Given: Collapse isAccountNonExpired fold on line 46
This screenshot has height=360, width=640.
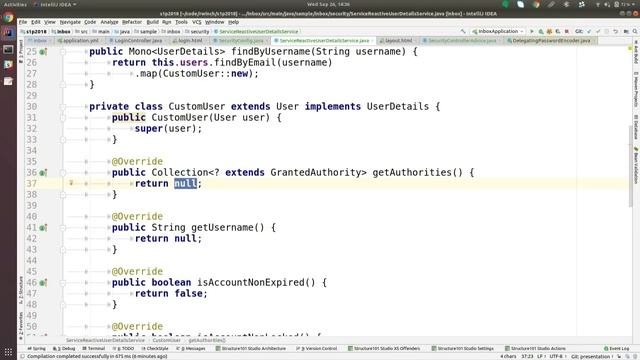Looking at the screenshot, I should pos(63,282).
